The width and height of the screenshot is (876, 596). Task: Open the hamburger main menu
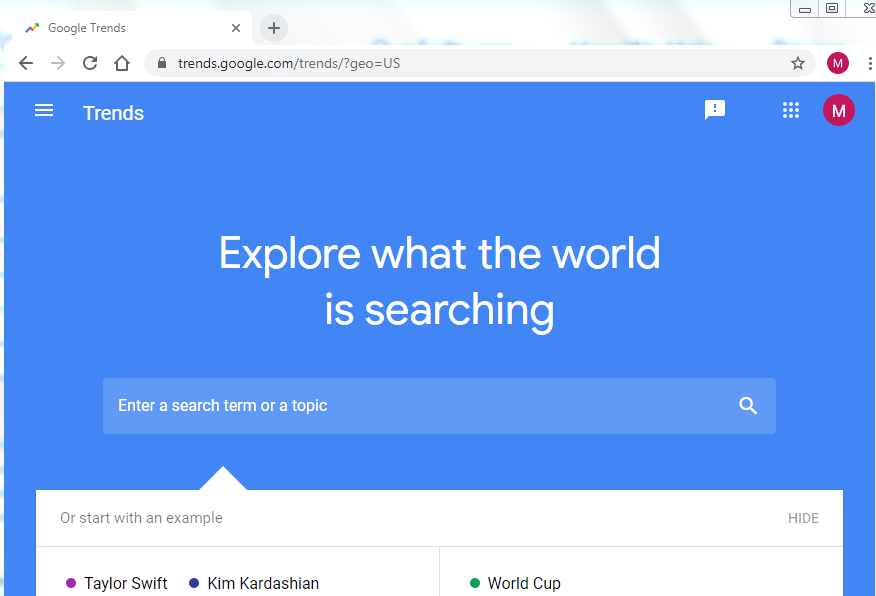[x=44, y=111]
